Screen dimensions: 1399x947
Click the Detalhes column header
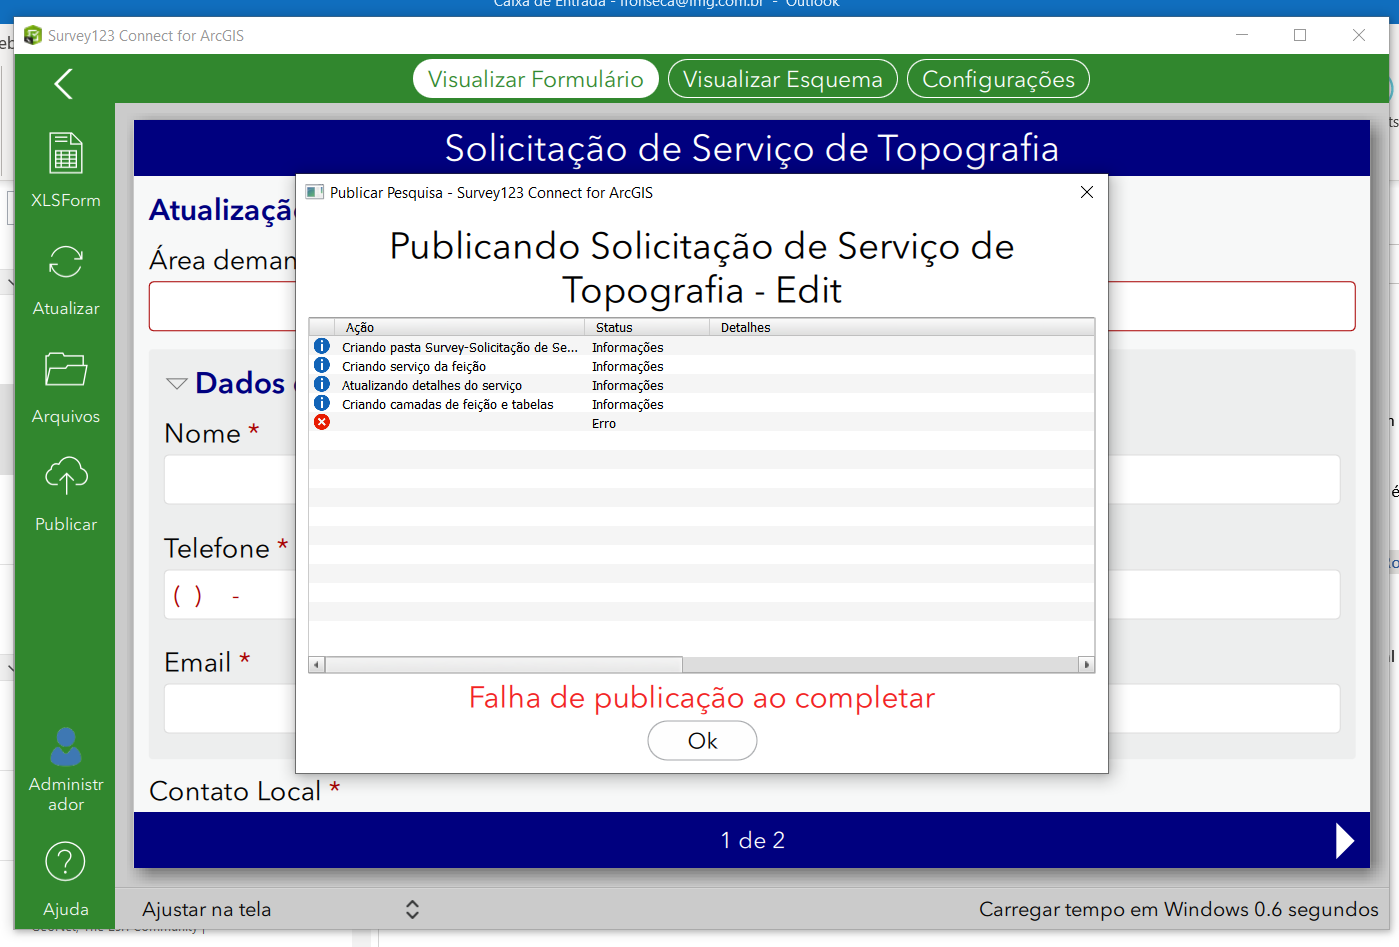pos(902,327)
